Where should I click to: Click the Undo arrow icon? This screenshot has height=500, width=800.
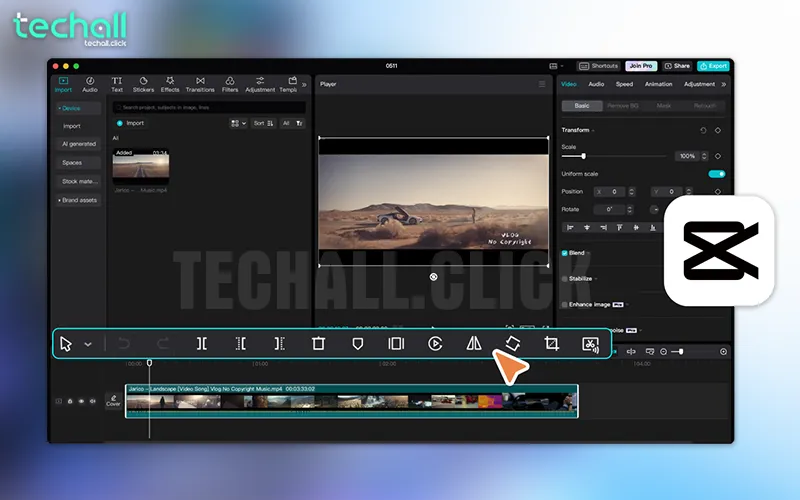point(124,344)
